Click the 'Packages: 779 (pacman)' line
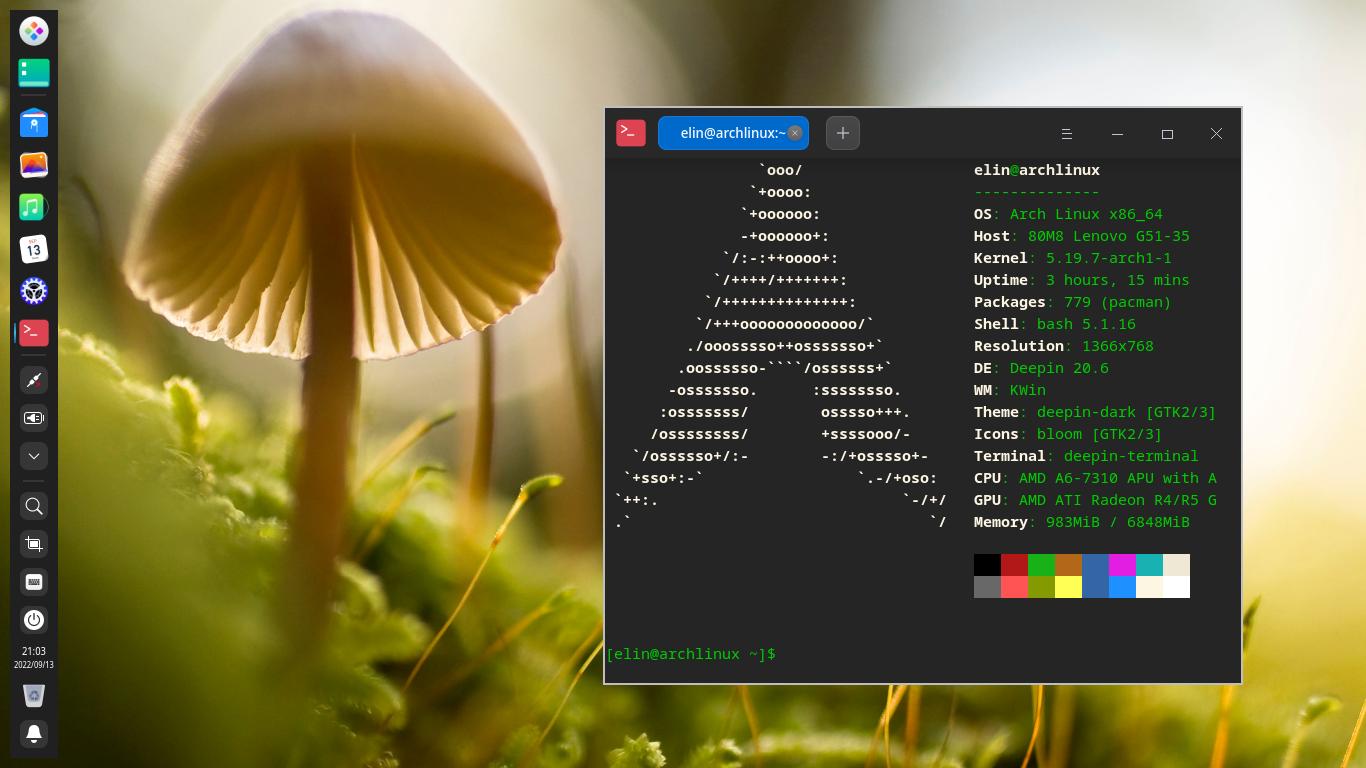The width and height of the screenshot is (1366, 768). 1073,302
